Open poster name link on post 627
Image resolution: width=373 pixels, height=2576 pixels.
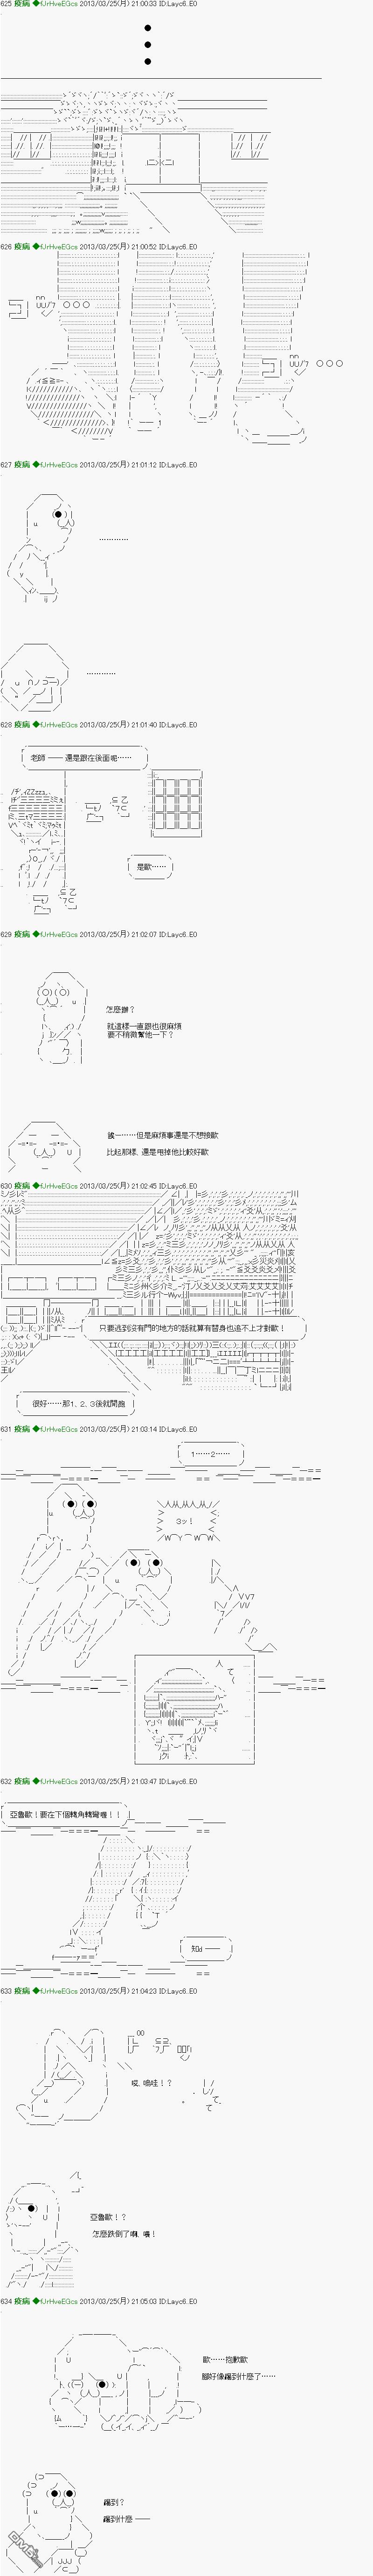tap(22, 465)
